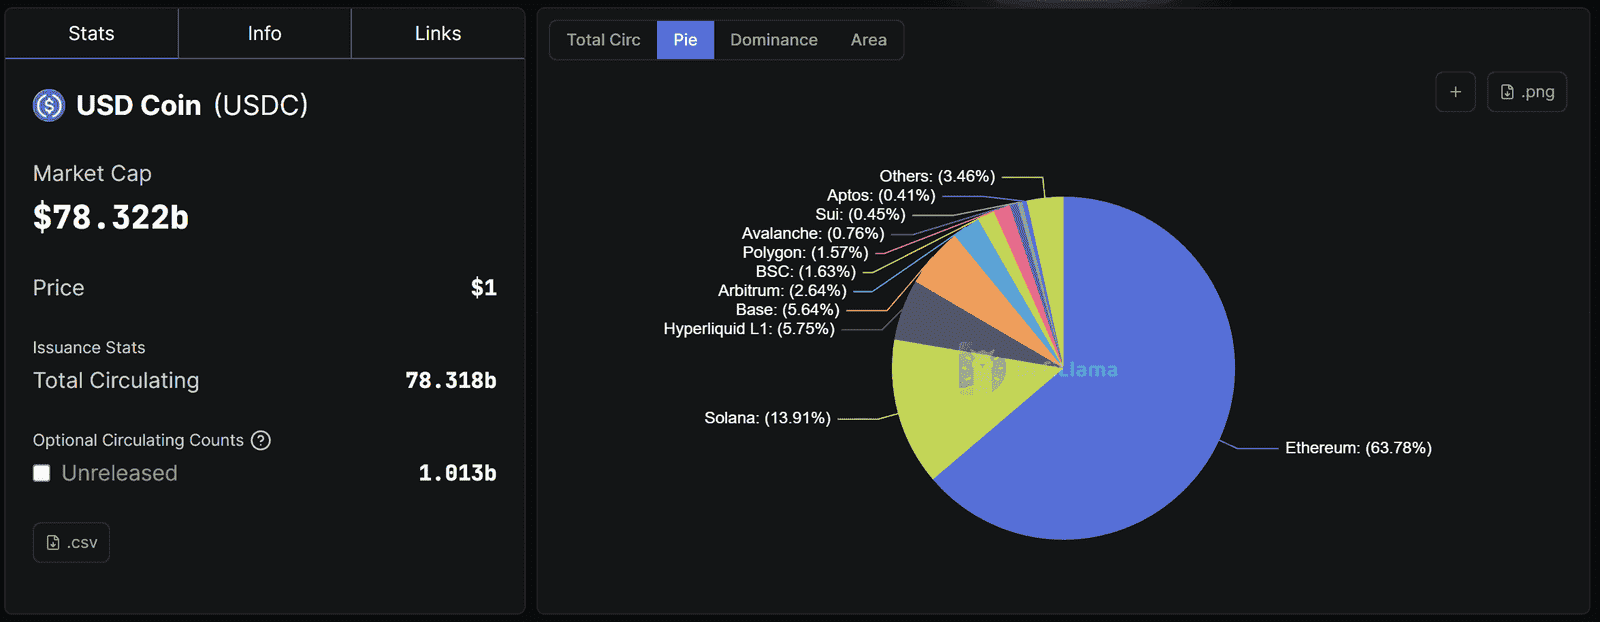The width and height of the screenshot is (1600, 622).
Task: Click the USD Coin logo icon
Action: (49, 105)
